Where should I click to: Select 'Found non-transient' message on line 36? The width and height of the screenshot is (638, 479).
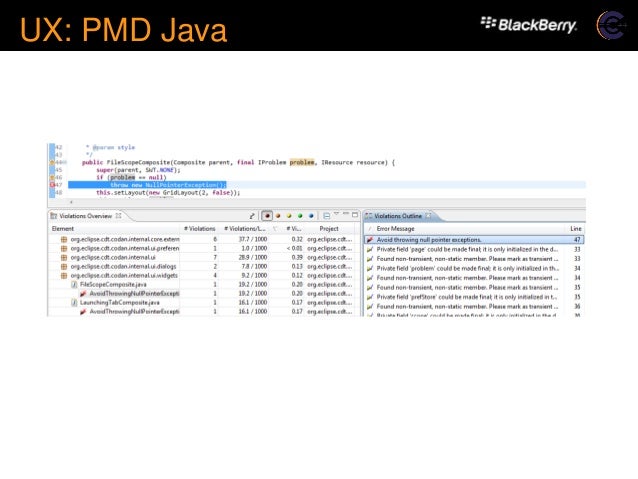(x=474, y=306)
